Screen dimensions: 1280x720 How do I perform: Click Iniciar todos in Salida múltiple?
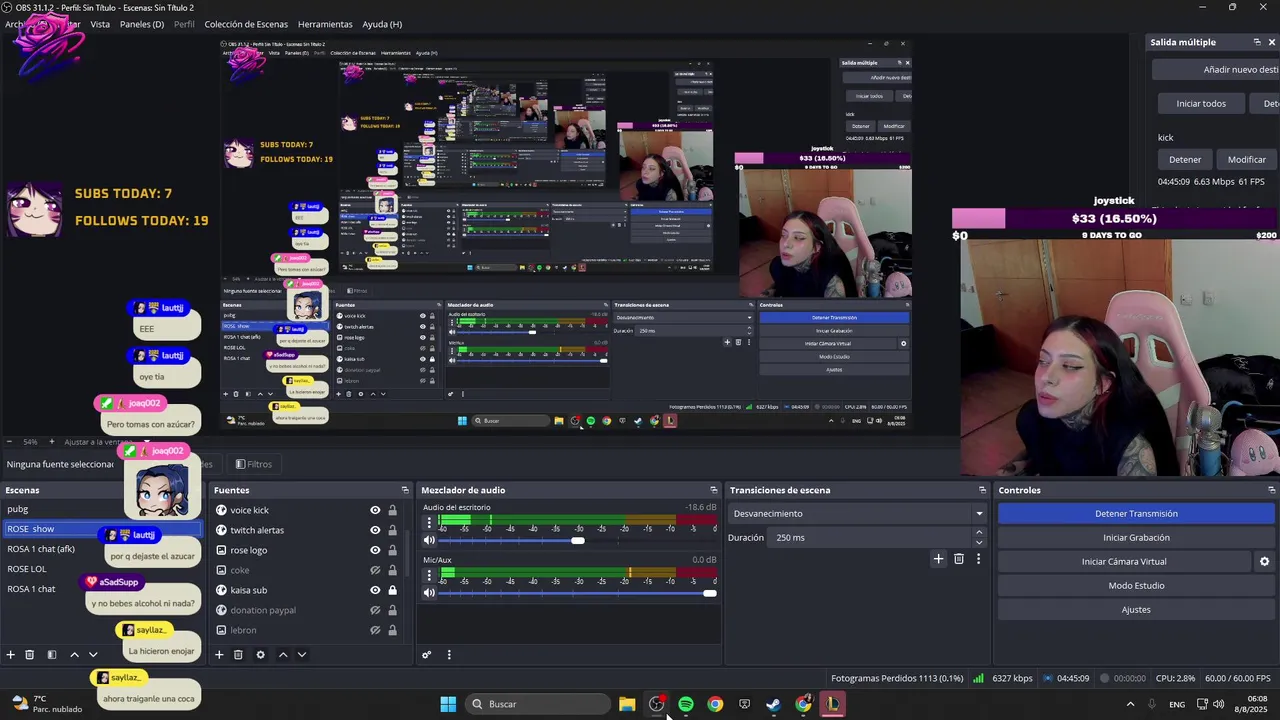[x=1201, y=103]
